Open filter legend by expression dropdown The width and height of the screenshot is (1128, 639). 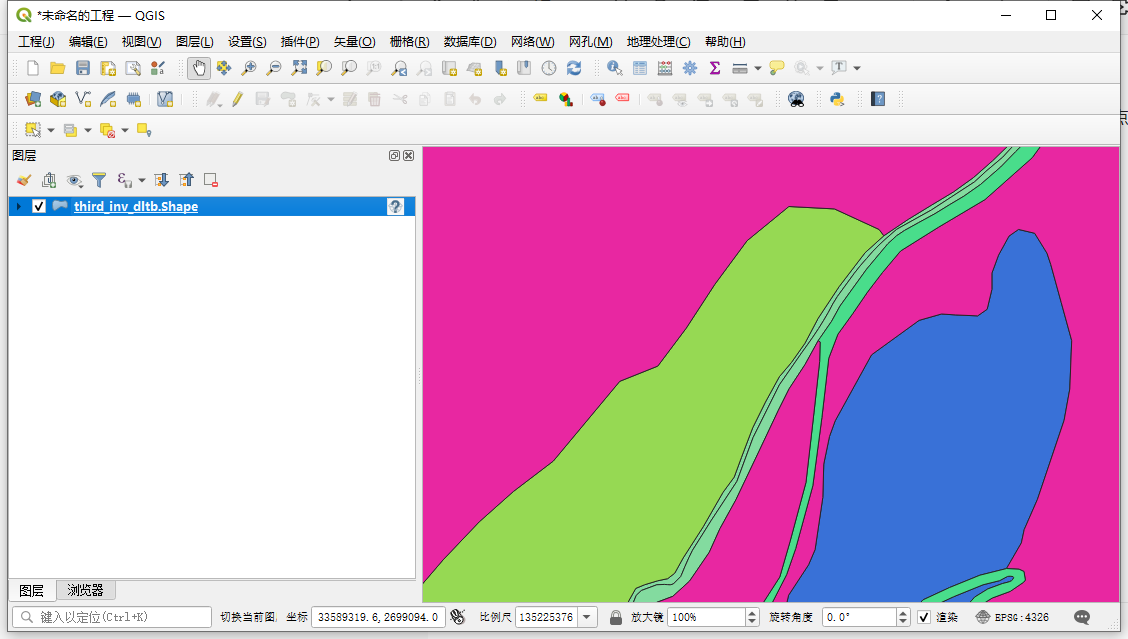pos(142,180)
